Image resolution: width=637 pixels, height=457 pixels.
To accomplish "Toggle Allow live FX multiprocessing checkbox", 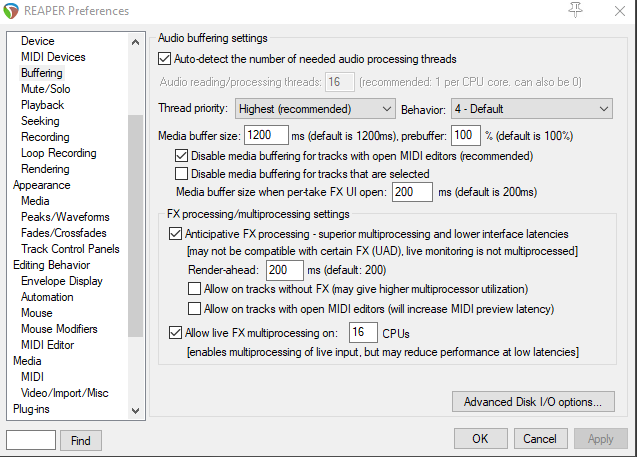I will point(176,333).
